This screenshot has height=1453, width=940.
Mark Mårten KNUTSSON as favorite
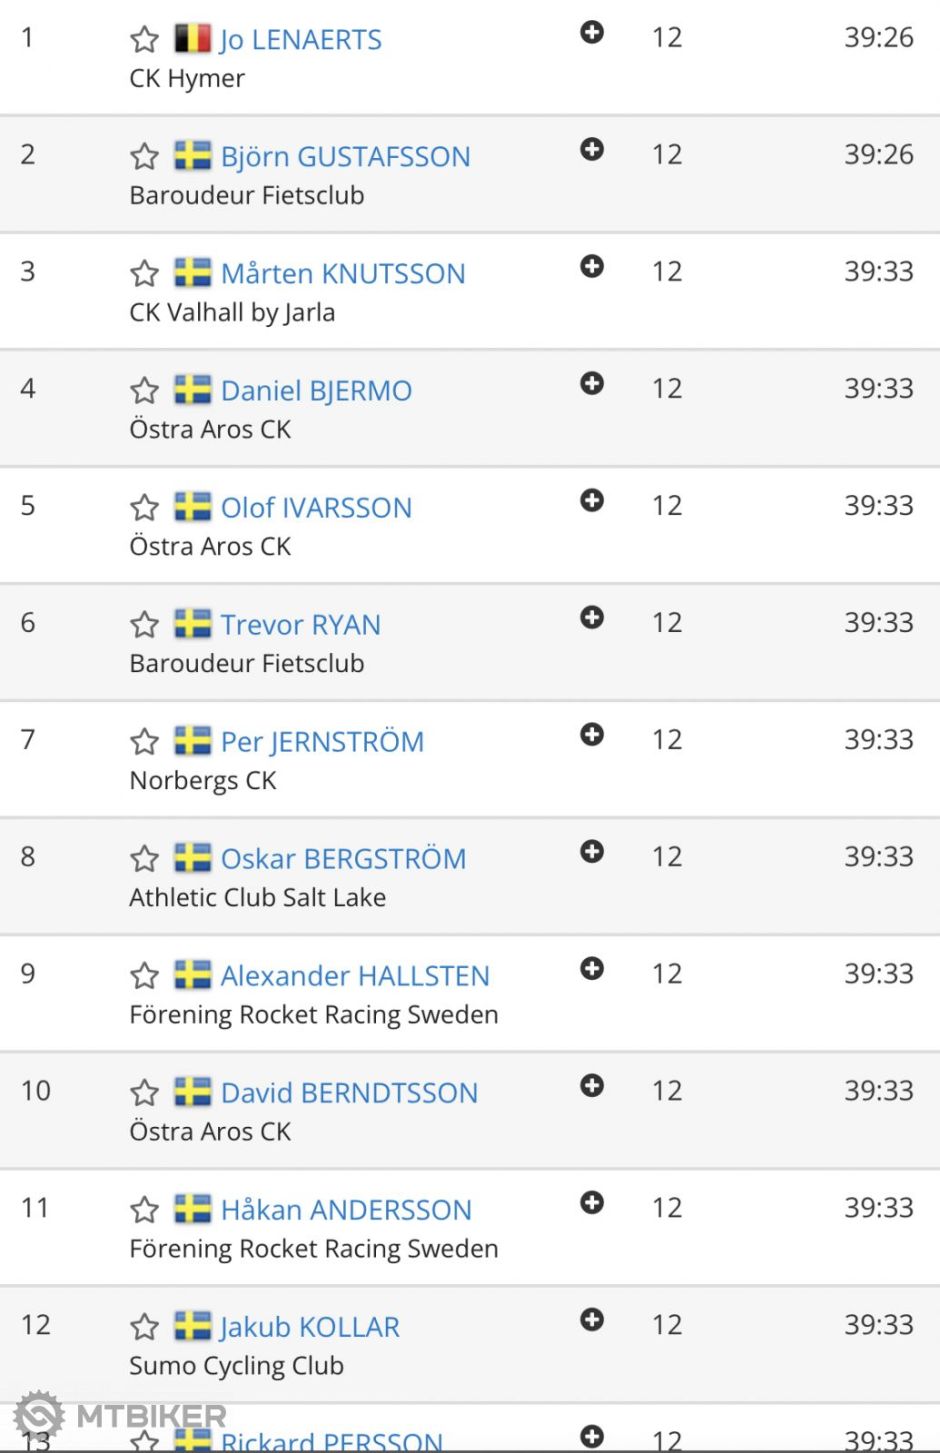[x=145, y=274]
